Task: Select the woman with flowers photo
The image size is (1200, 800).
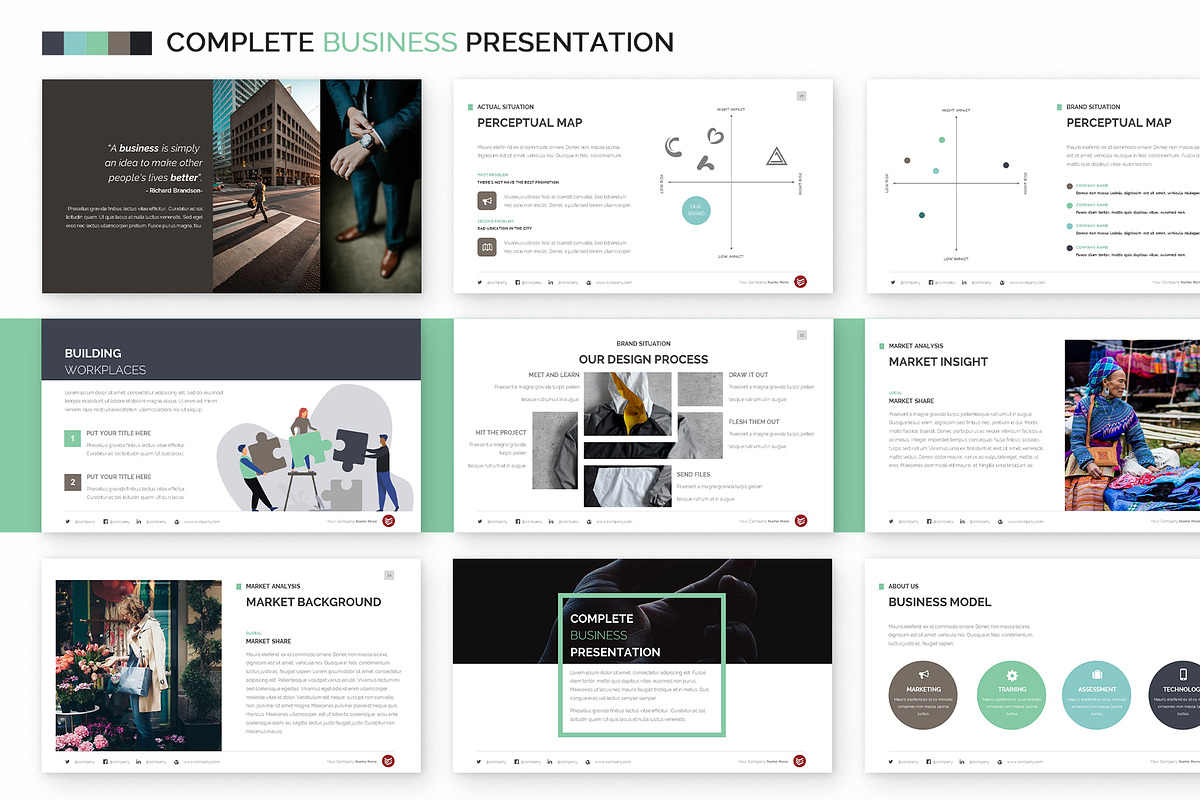Action: coord(139,665)
